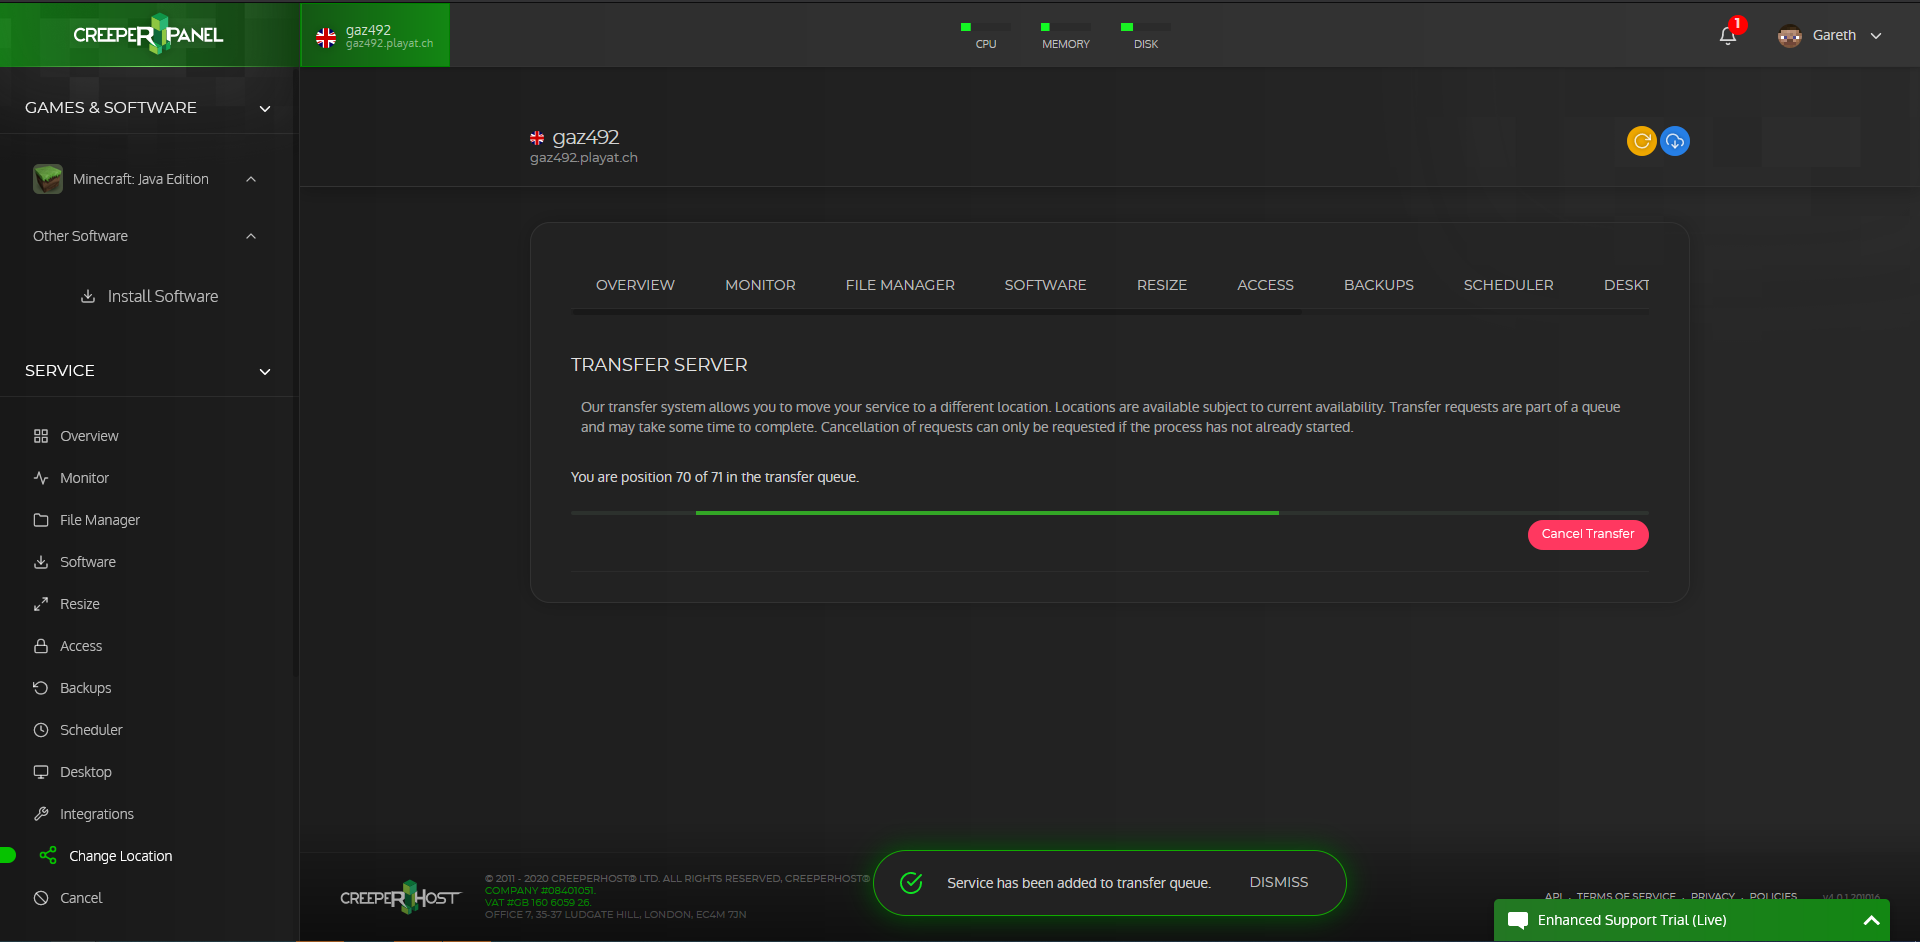The image size is (1920, 942).
Task: Switch to the Software tab
Action: [x=1045, y=285]
